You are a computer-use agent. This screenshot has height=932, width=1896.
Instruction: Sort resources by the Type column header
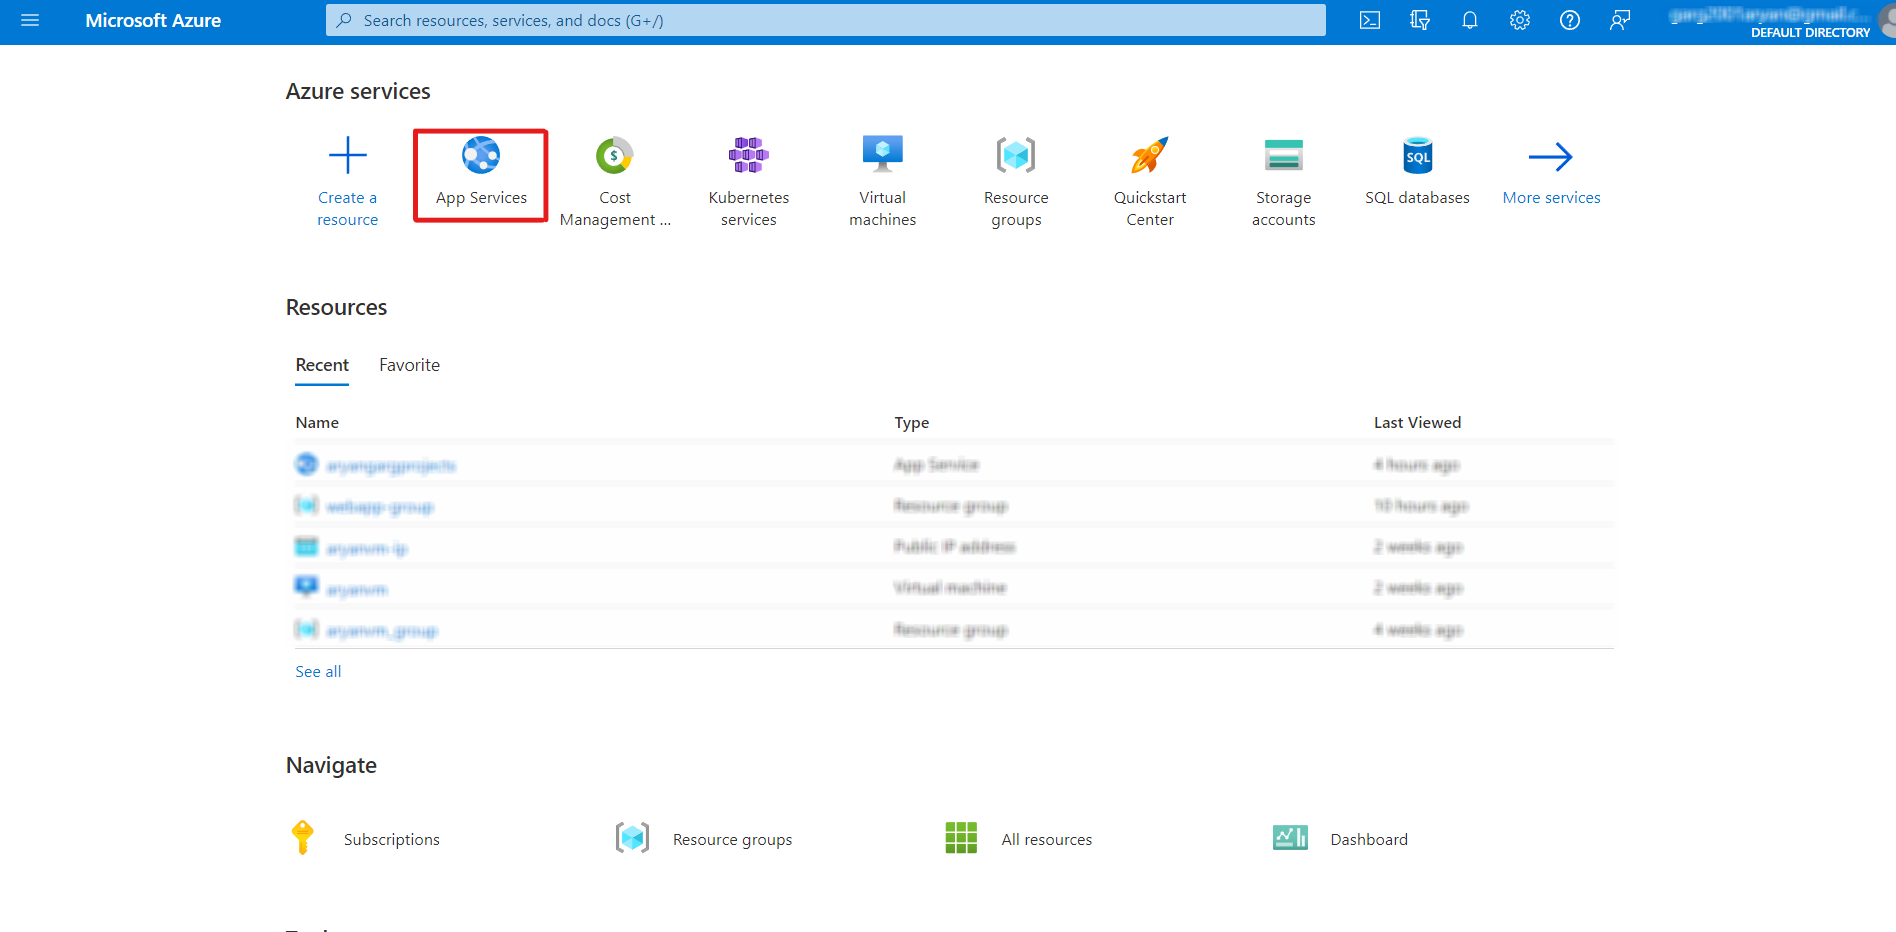912,423
